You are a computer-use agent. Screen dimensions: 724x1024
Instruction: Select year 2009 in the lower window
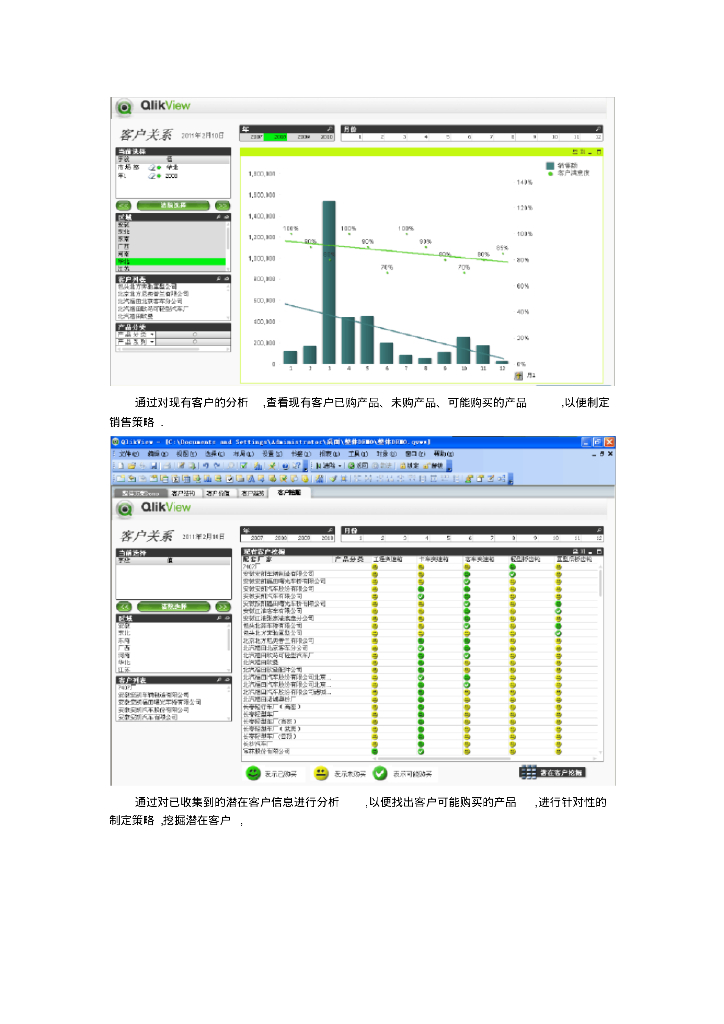[299, 538]
